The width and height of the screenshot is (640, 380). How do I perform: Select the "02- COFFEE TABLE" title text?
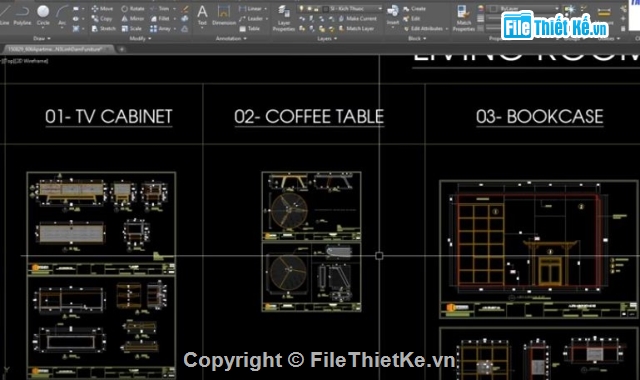tap(309, 117)
